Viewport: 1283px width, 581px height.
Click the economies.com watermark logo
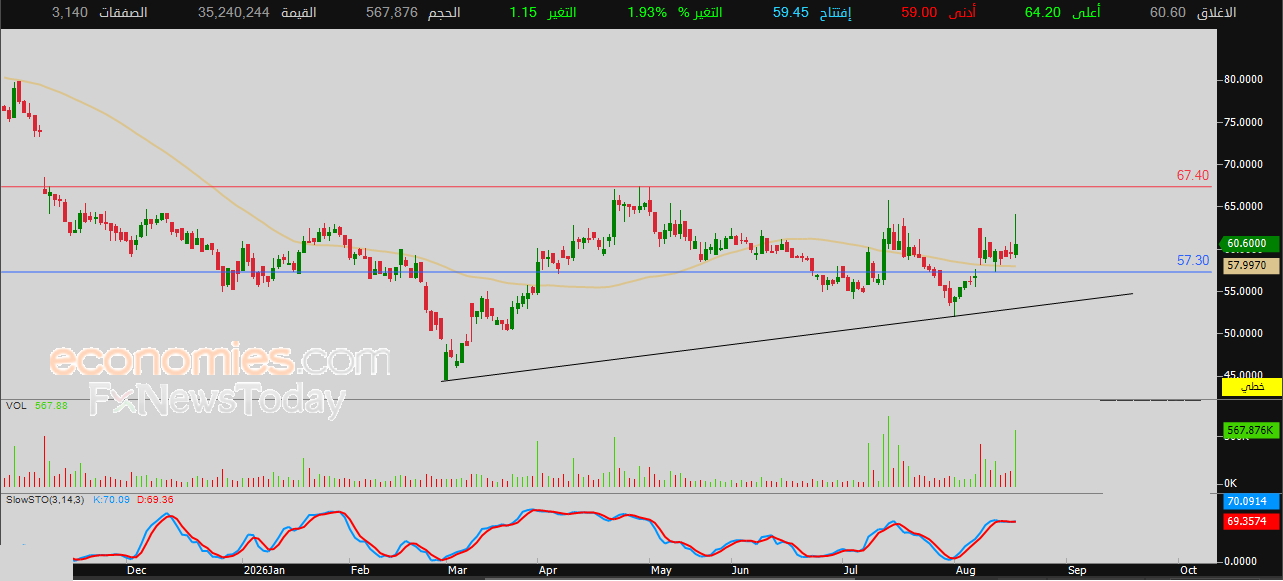click(x=220, y=360)
